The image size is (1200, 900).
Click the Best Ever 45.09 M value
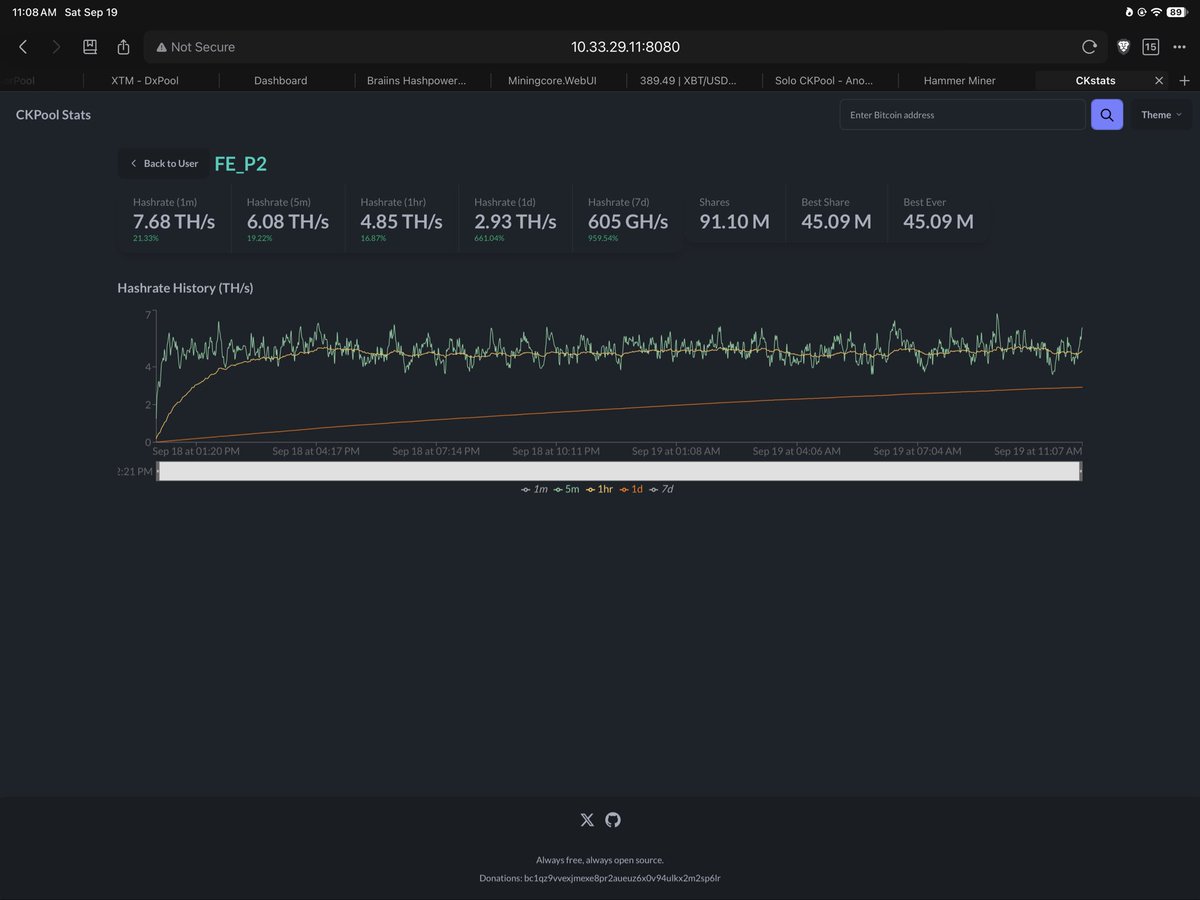pos(939,222)
